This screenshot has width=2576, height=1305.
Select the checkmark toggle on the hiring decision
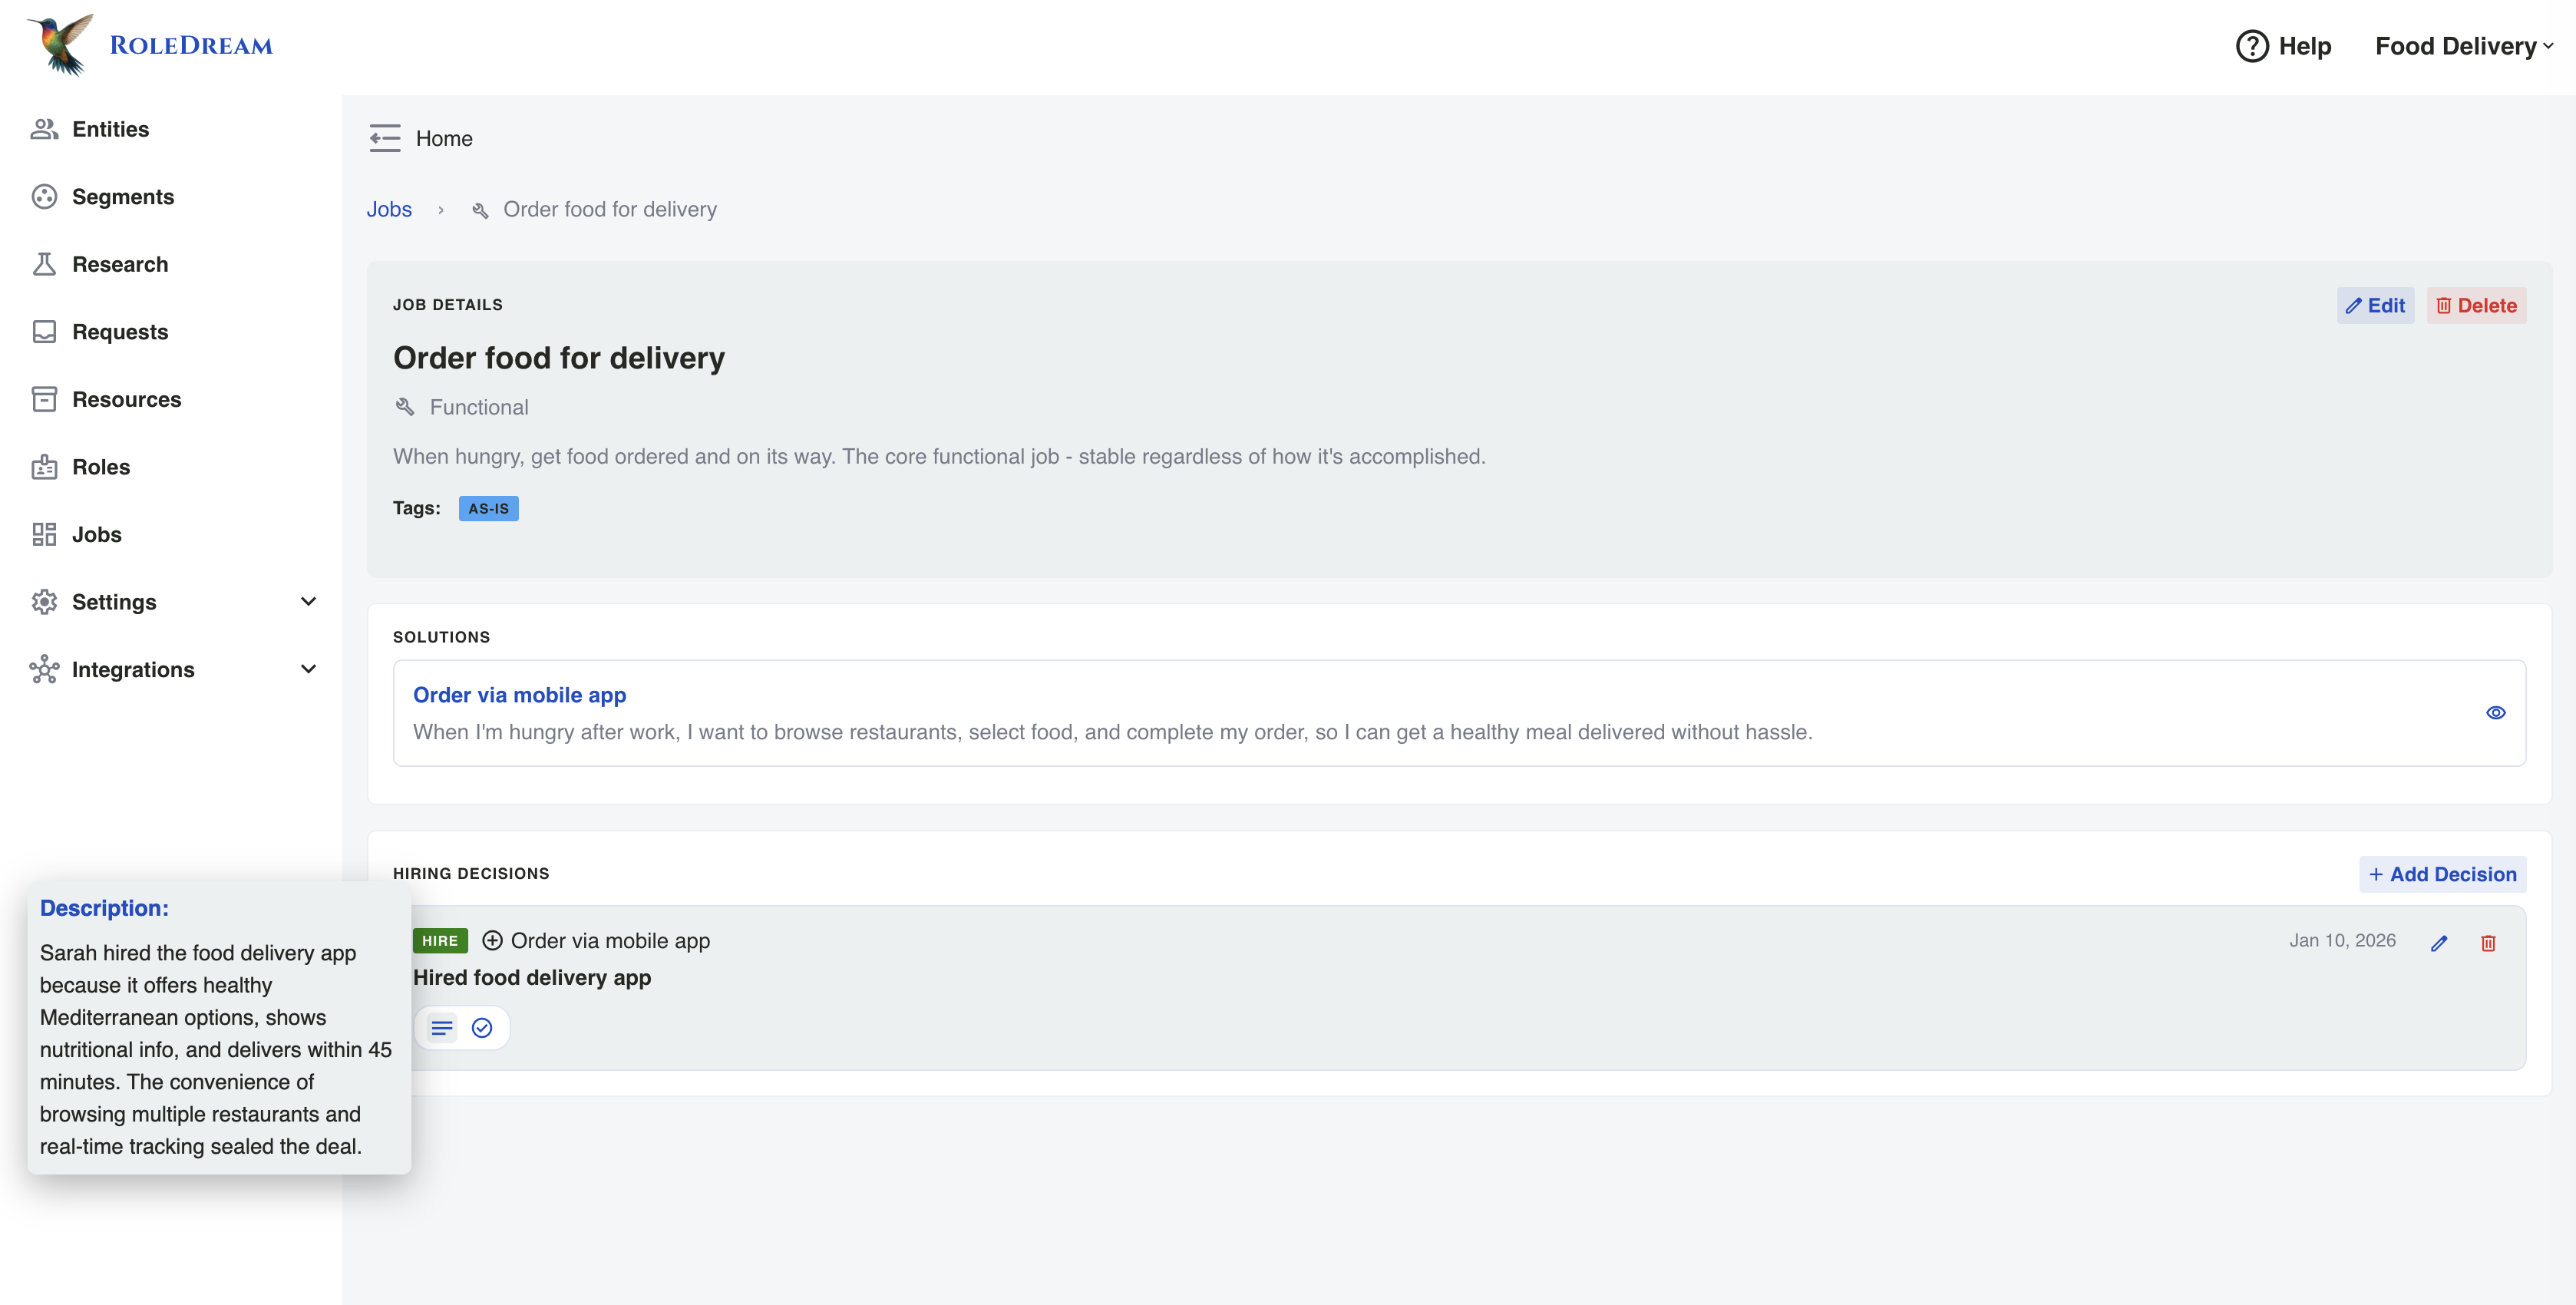481,1027
